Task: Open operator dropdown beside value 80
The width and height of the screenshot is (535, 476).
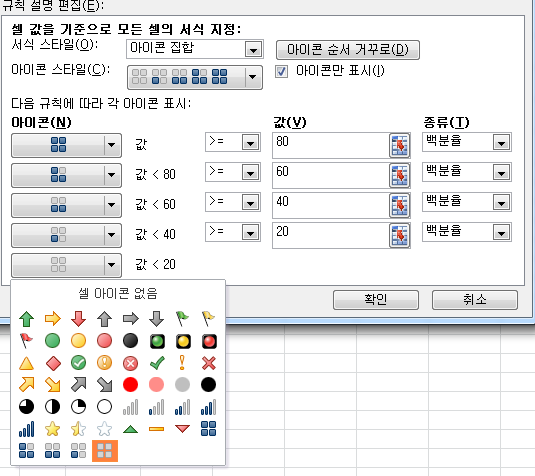Action: tap(250, 142)
